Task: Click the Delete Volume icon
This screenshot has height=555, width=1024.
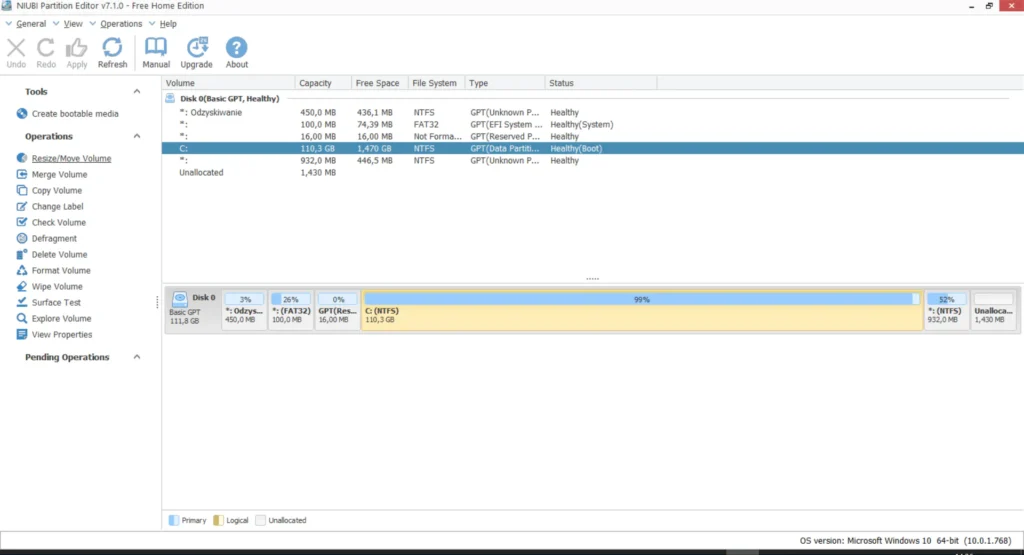Action: coord(22,254)
